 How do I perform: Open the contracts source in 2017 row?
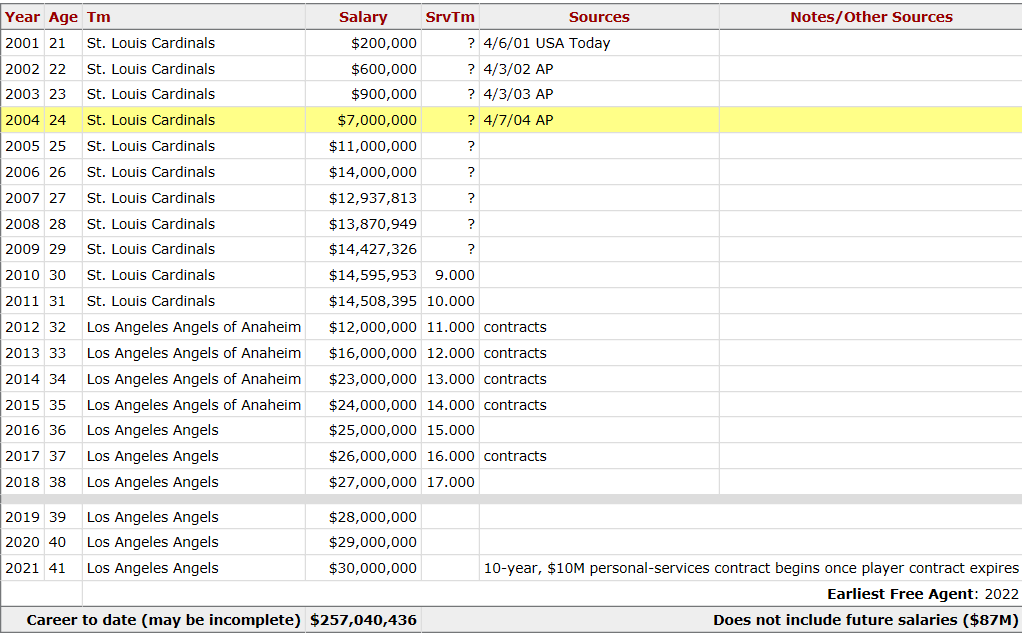(515, 456)
